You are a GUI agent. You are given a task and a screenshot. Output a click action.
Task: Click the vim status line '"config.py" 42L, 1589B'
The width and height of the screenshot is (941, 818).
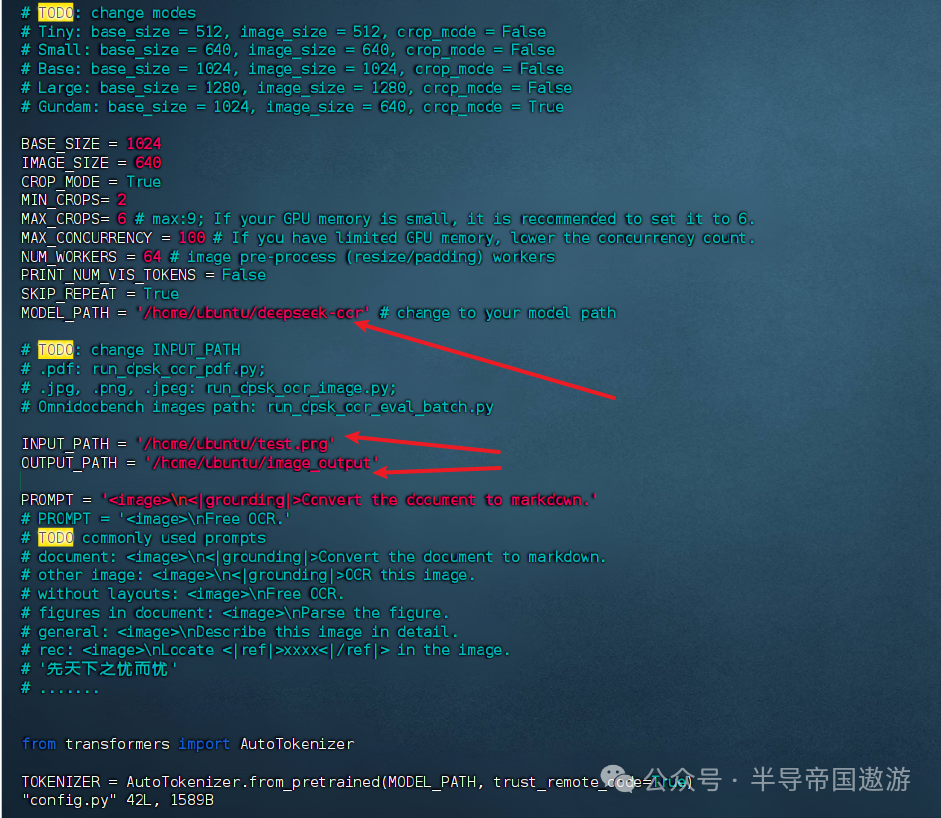(x=118, y=800)
